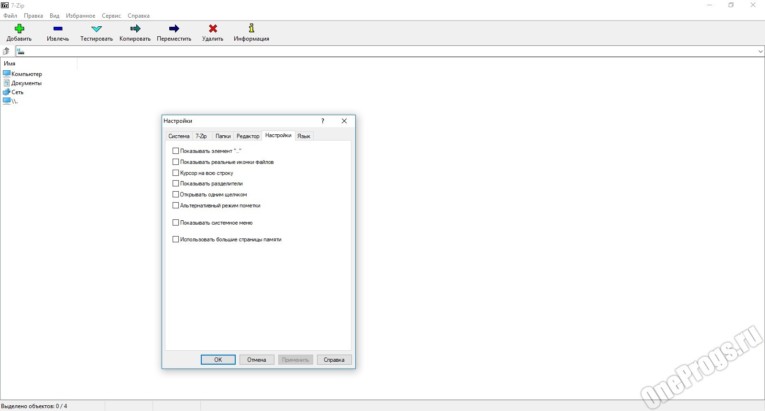
Task: Open the Правка menu
Action: pyautogui.click(x=33, y=16)
